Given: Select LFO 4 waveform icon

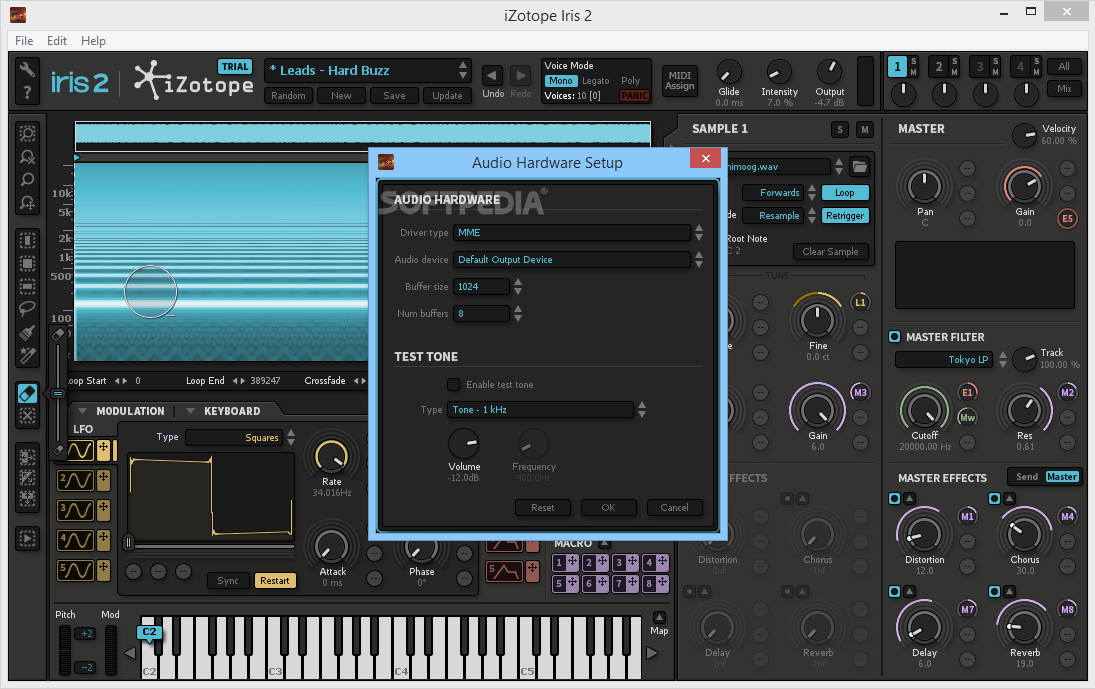Looking at the screenshot, I should (x=75, y=540).
